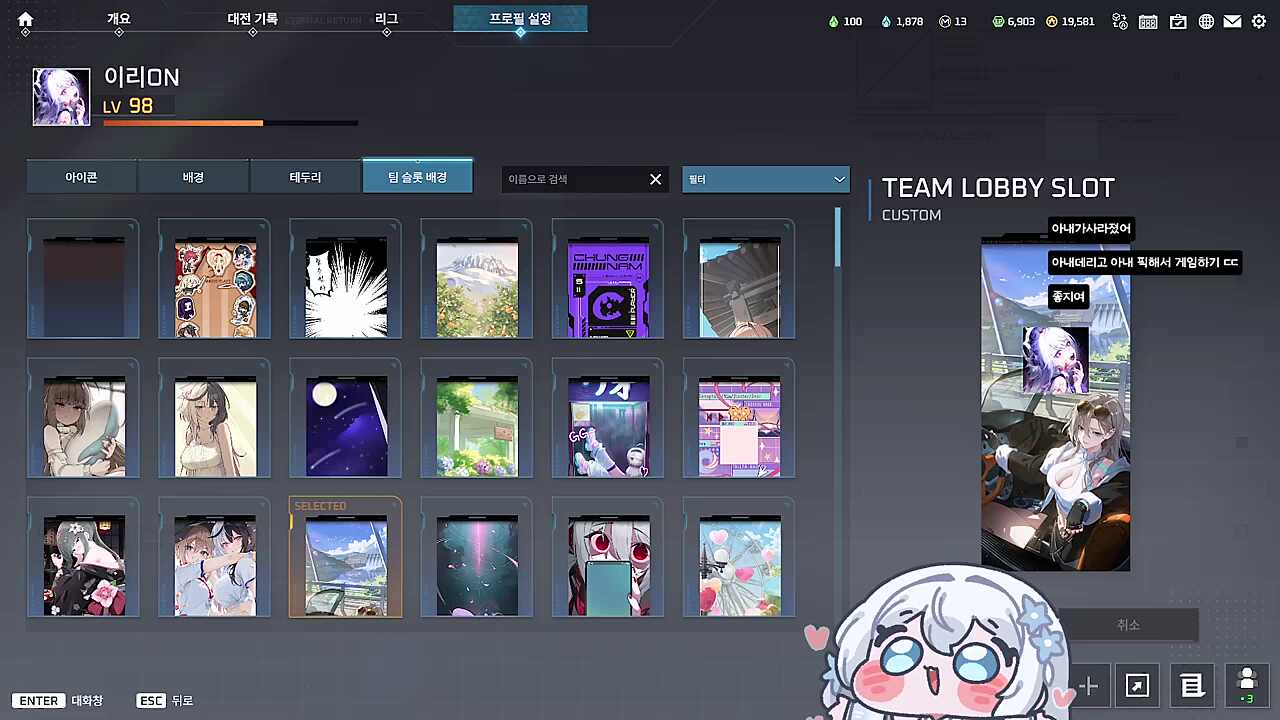Switch to the 아이콘 tab
This screenshot has width=1280, height=720.
click(x=82, y=177)
